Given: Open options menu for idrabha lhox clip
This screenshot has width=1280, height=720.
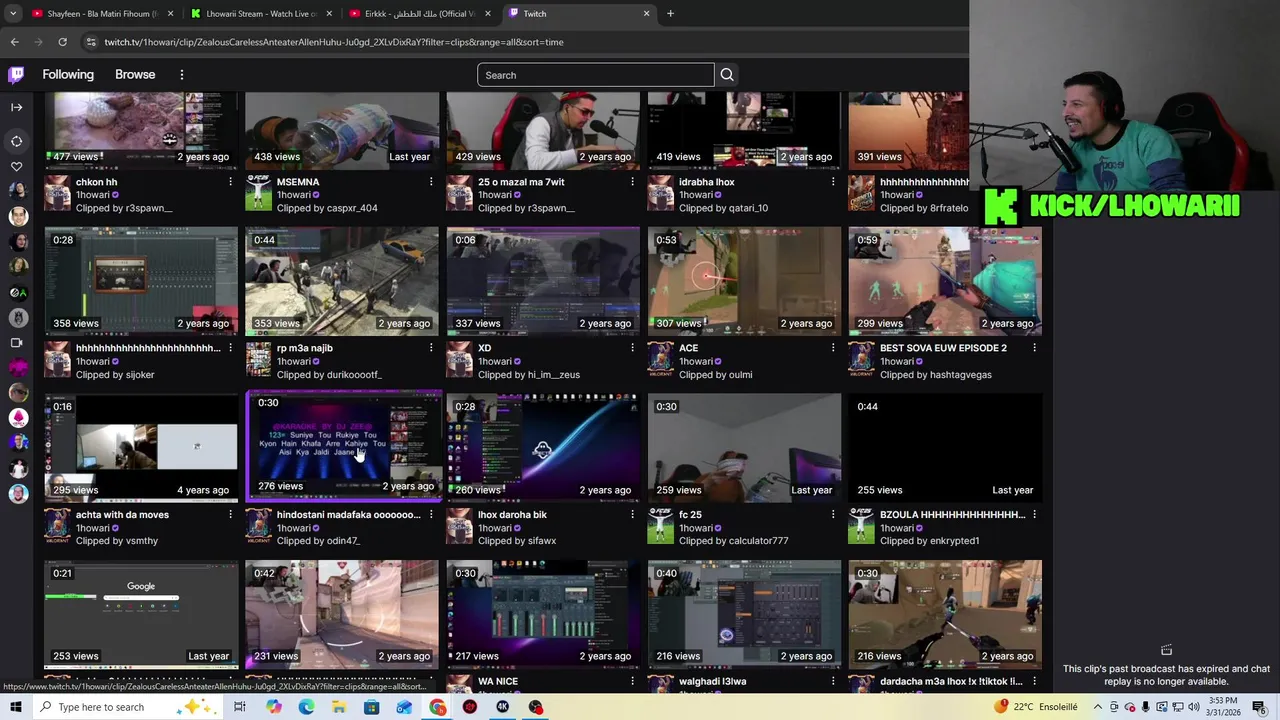Looking at the screenshot, I should (x=833, y=182).
